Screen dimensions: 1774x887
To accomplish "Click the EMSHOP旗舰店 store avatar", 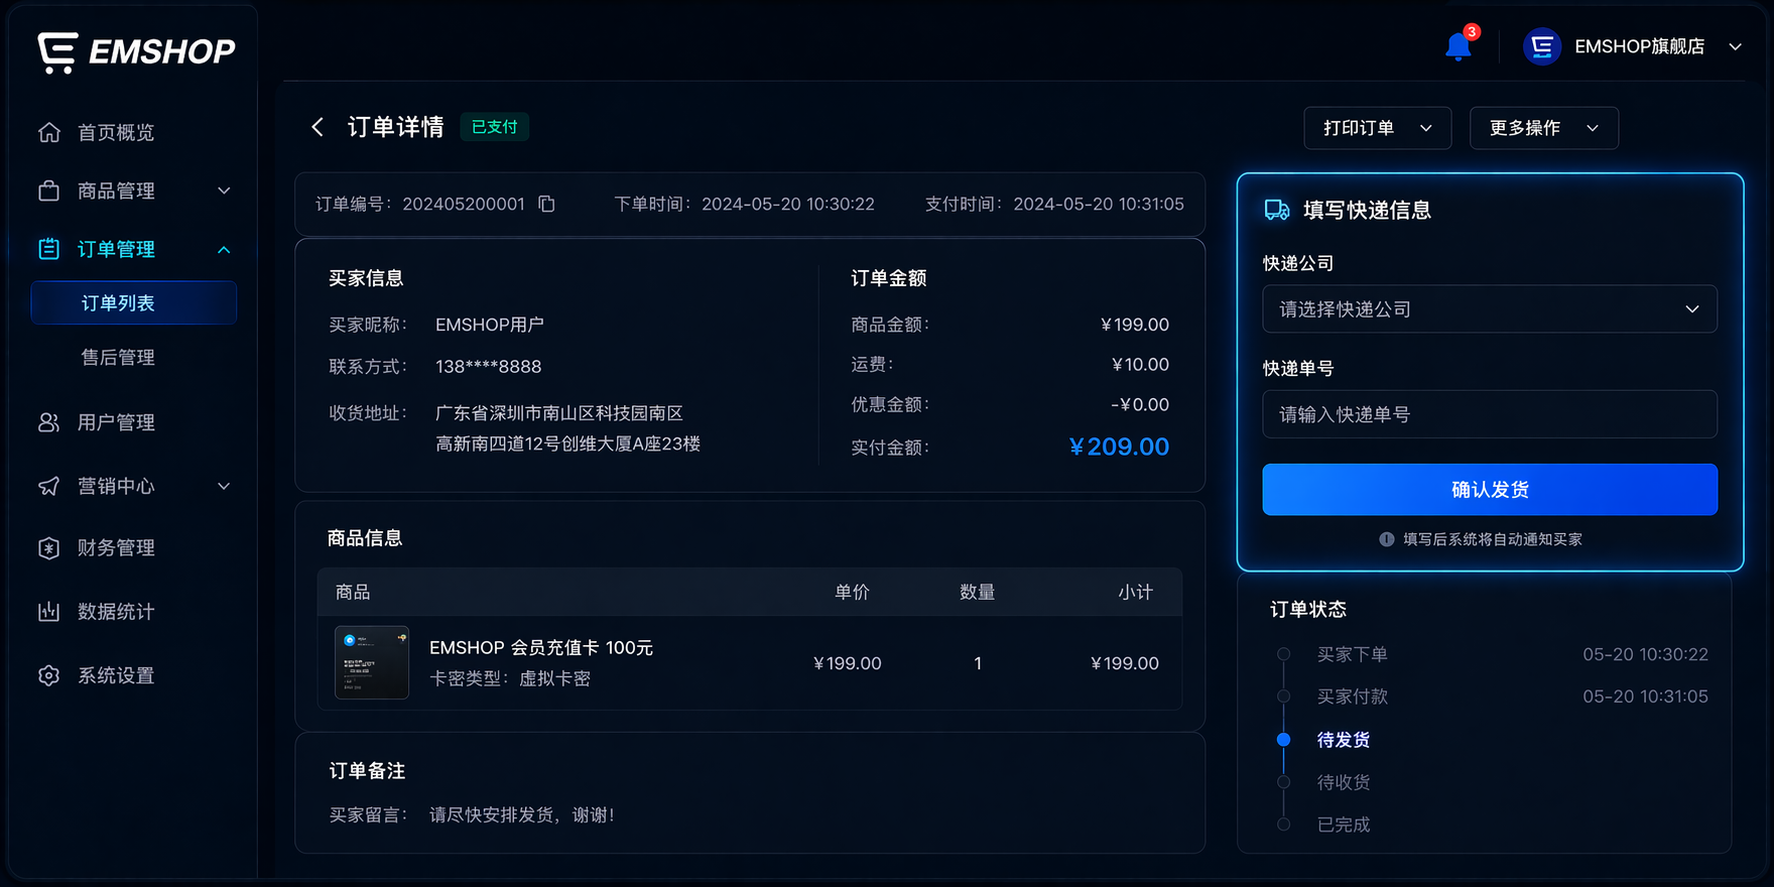I will tap(1542, 46).
